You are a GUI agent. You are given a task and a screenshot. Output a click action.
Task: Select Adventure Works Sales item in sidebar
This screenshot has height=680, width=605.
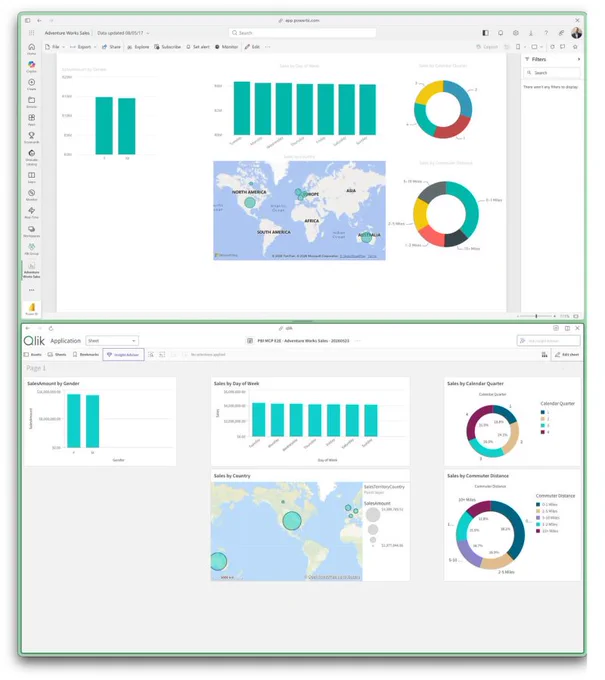pyautogui.click(x=32, y=270)
